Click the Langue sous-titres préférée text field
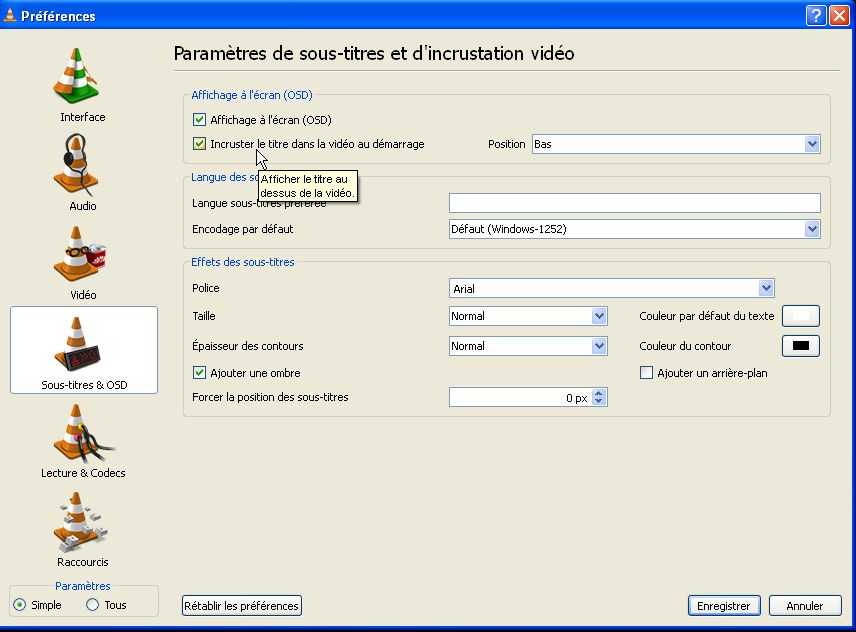 tap(634, 203)
